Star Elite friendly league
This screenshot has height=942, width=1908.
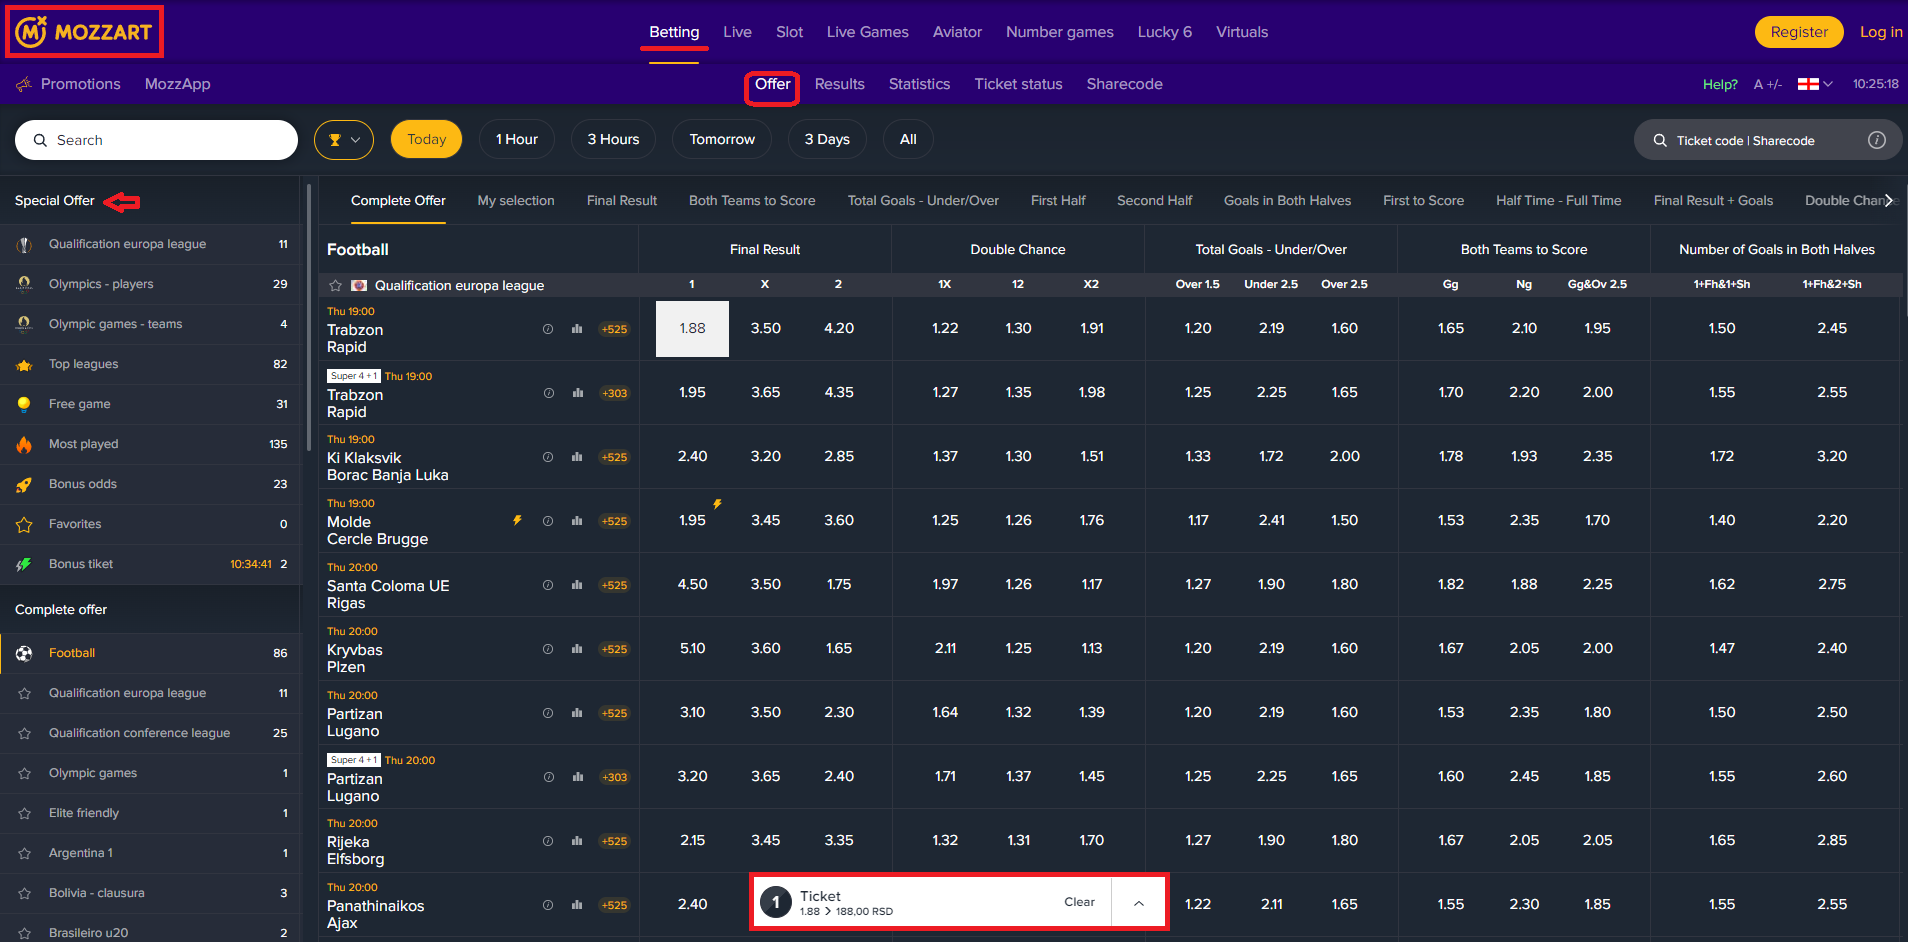click(x=24, y=813)
